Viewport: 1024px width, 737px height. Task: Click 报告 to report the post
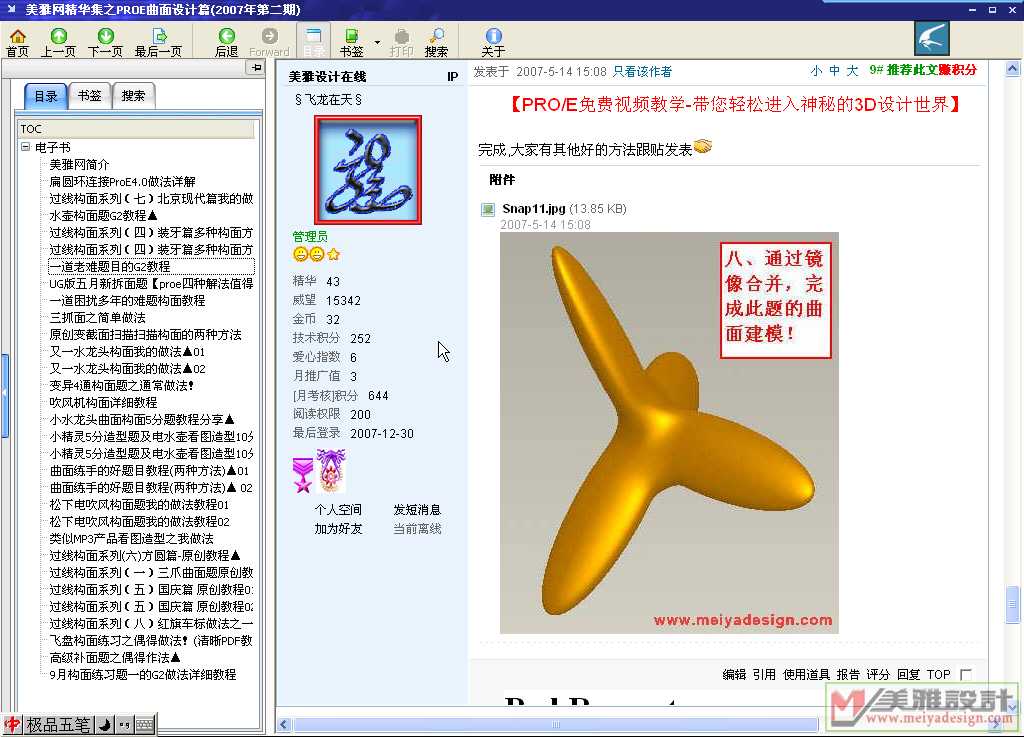pyautogui.click(x=848, y=674)
